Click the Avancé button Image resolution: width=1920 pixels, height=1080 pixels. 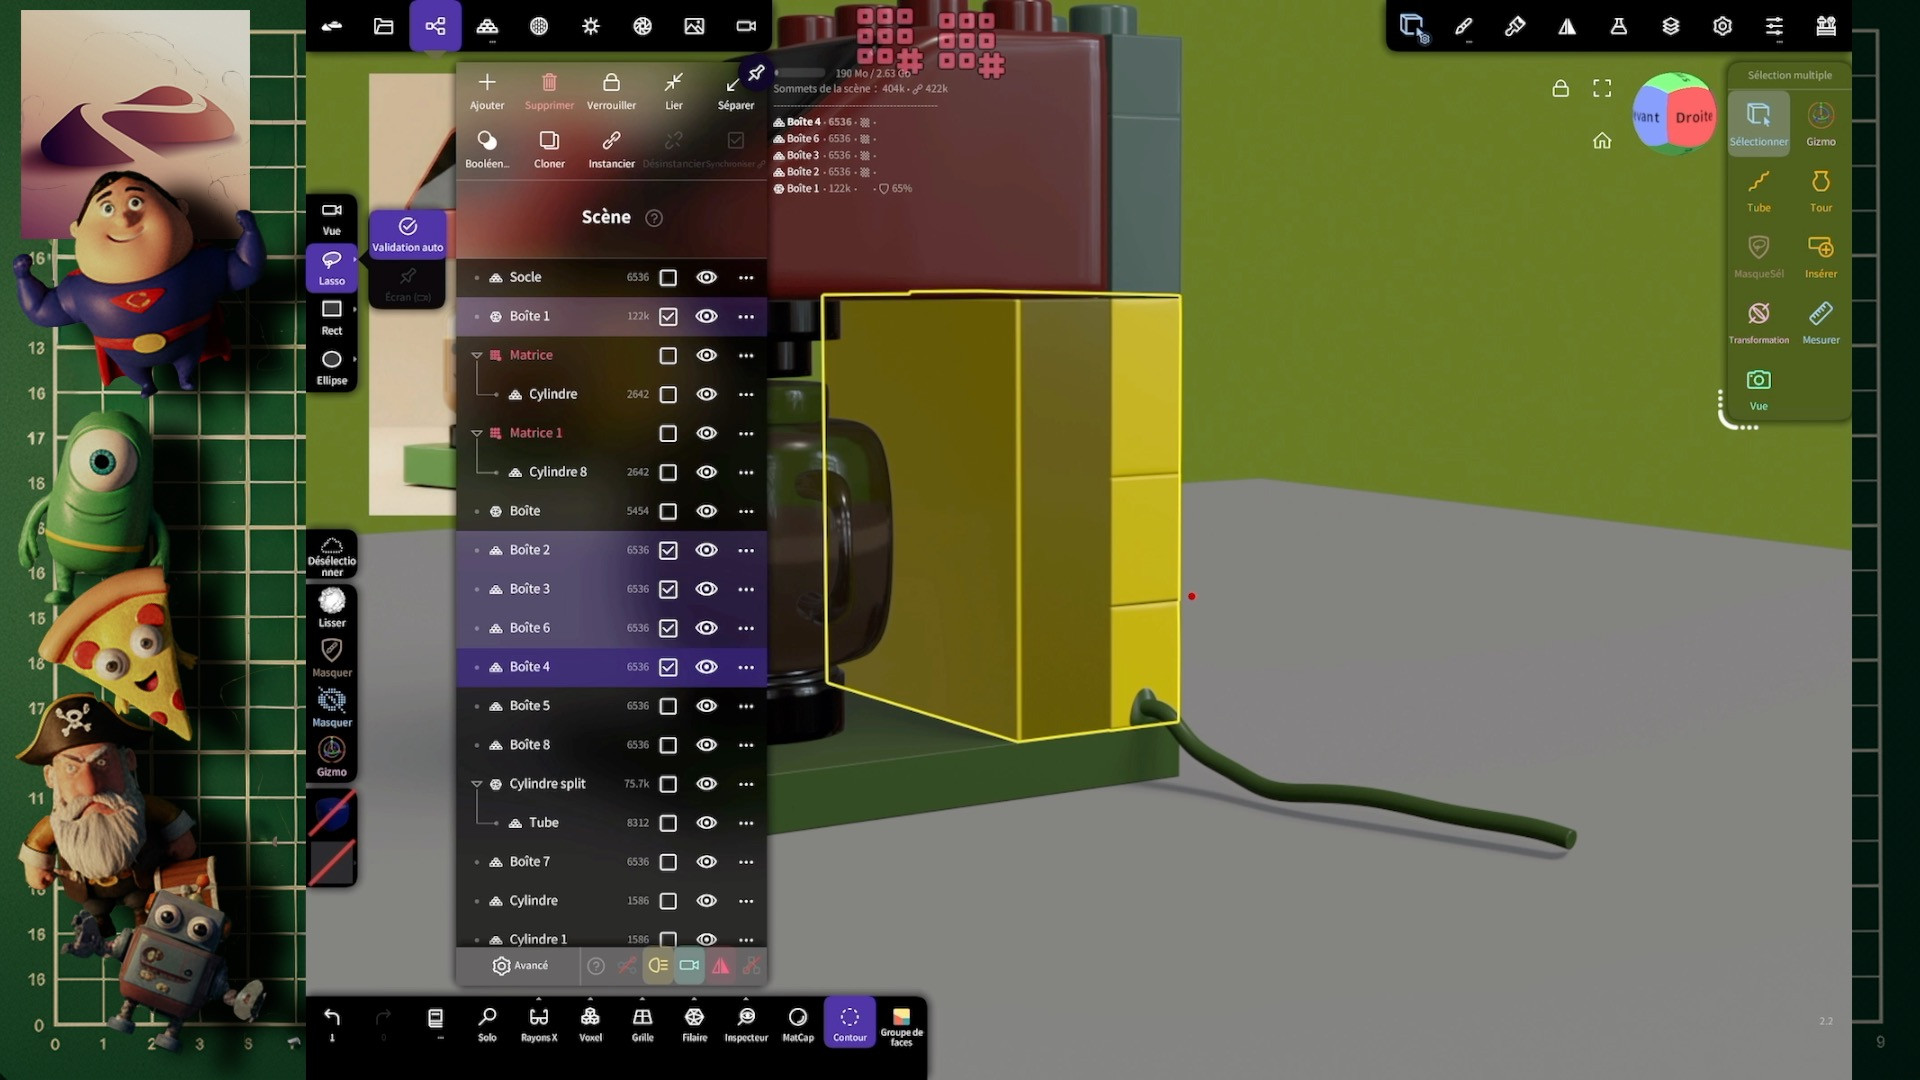[520, 966]
